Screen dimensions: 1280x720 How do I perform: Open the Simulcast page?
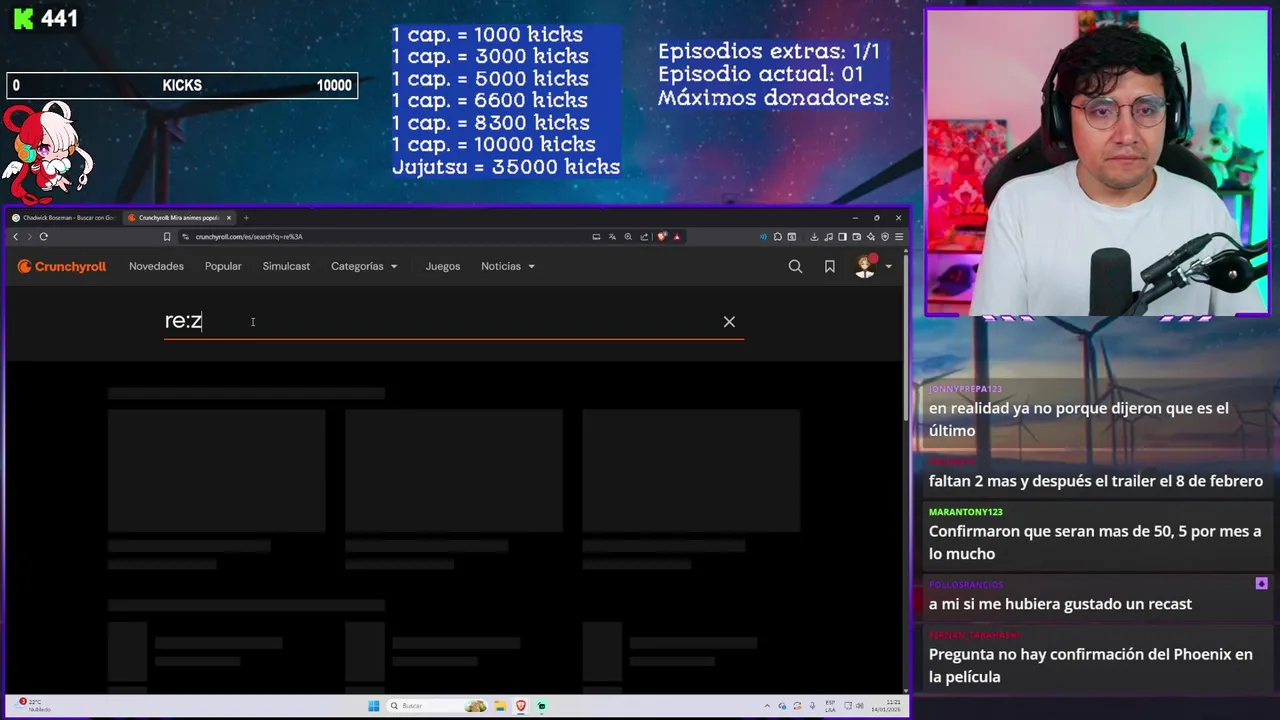(286, 266)
